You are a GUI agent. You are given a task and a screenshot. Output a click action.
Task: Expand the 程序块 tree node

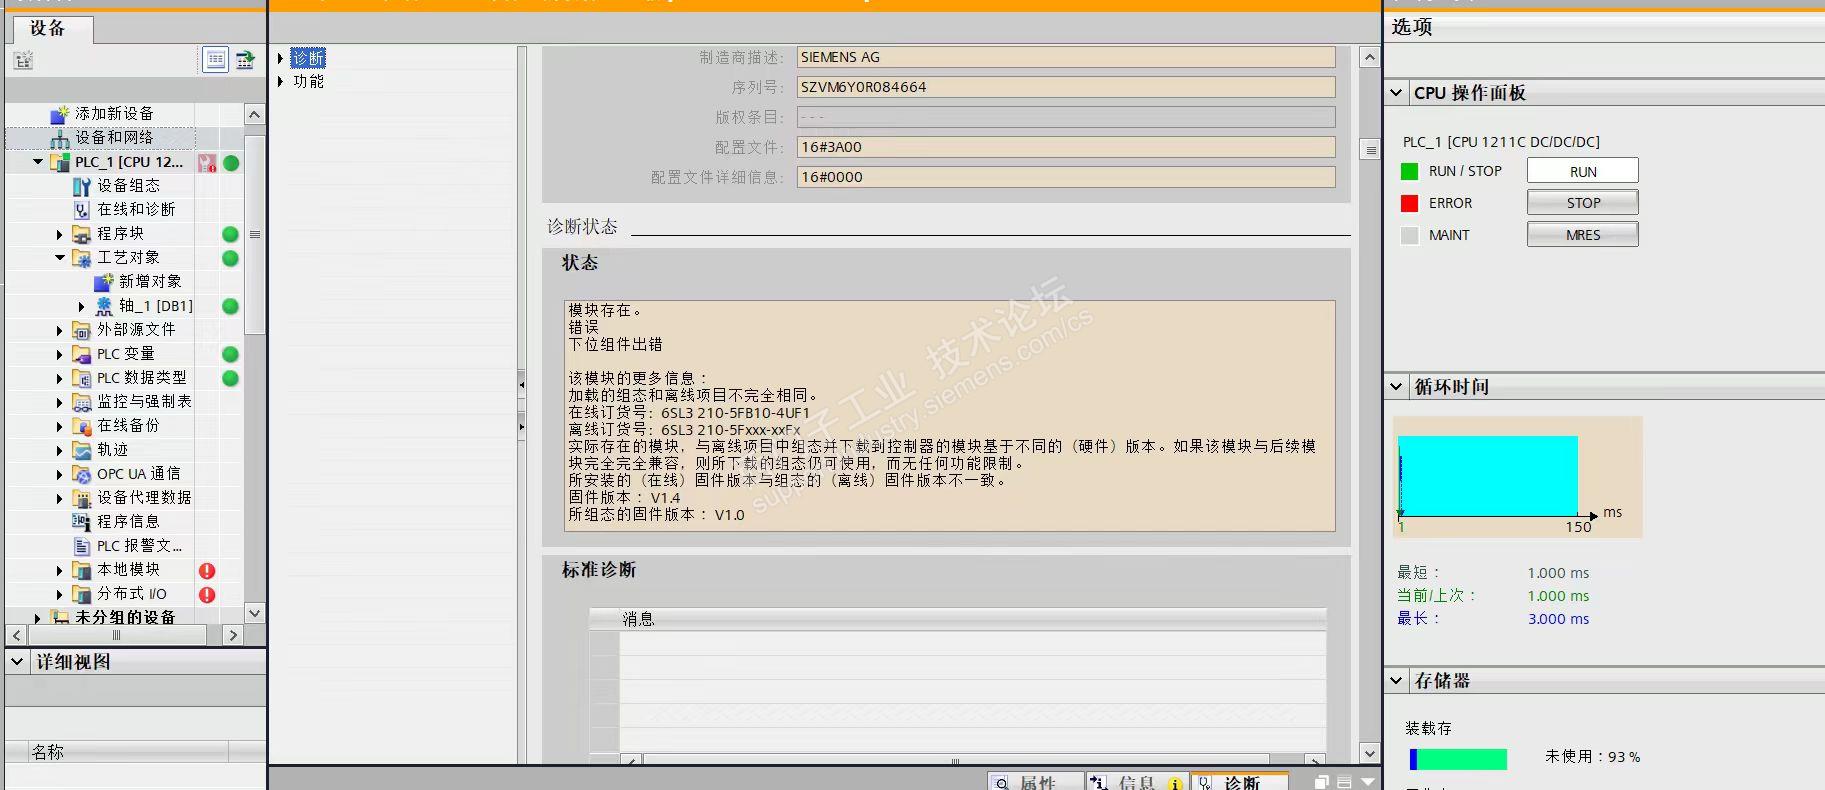(x=59, y=235)
